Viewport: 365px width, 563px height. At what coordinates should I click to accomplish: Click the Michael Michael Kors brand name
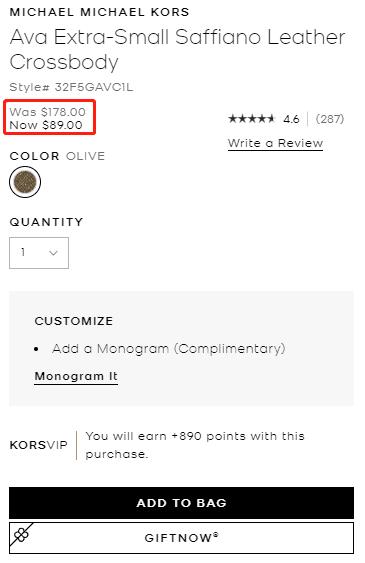tap(99, 12)
